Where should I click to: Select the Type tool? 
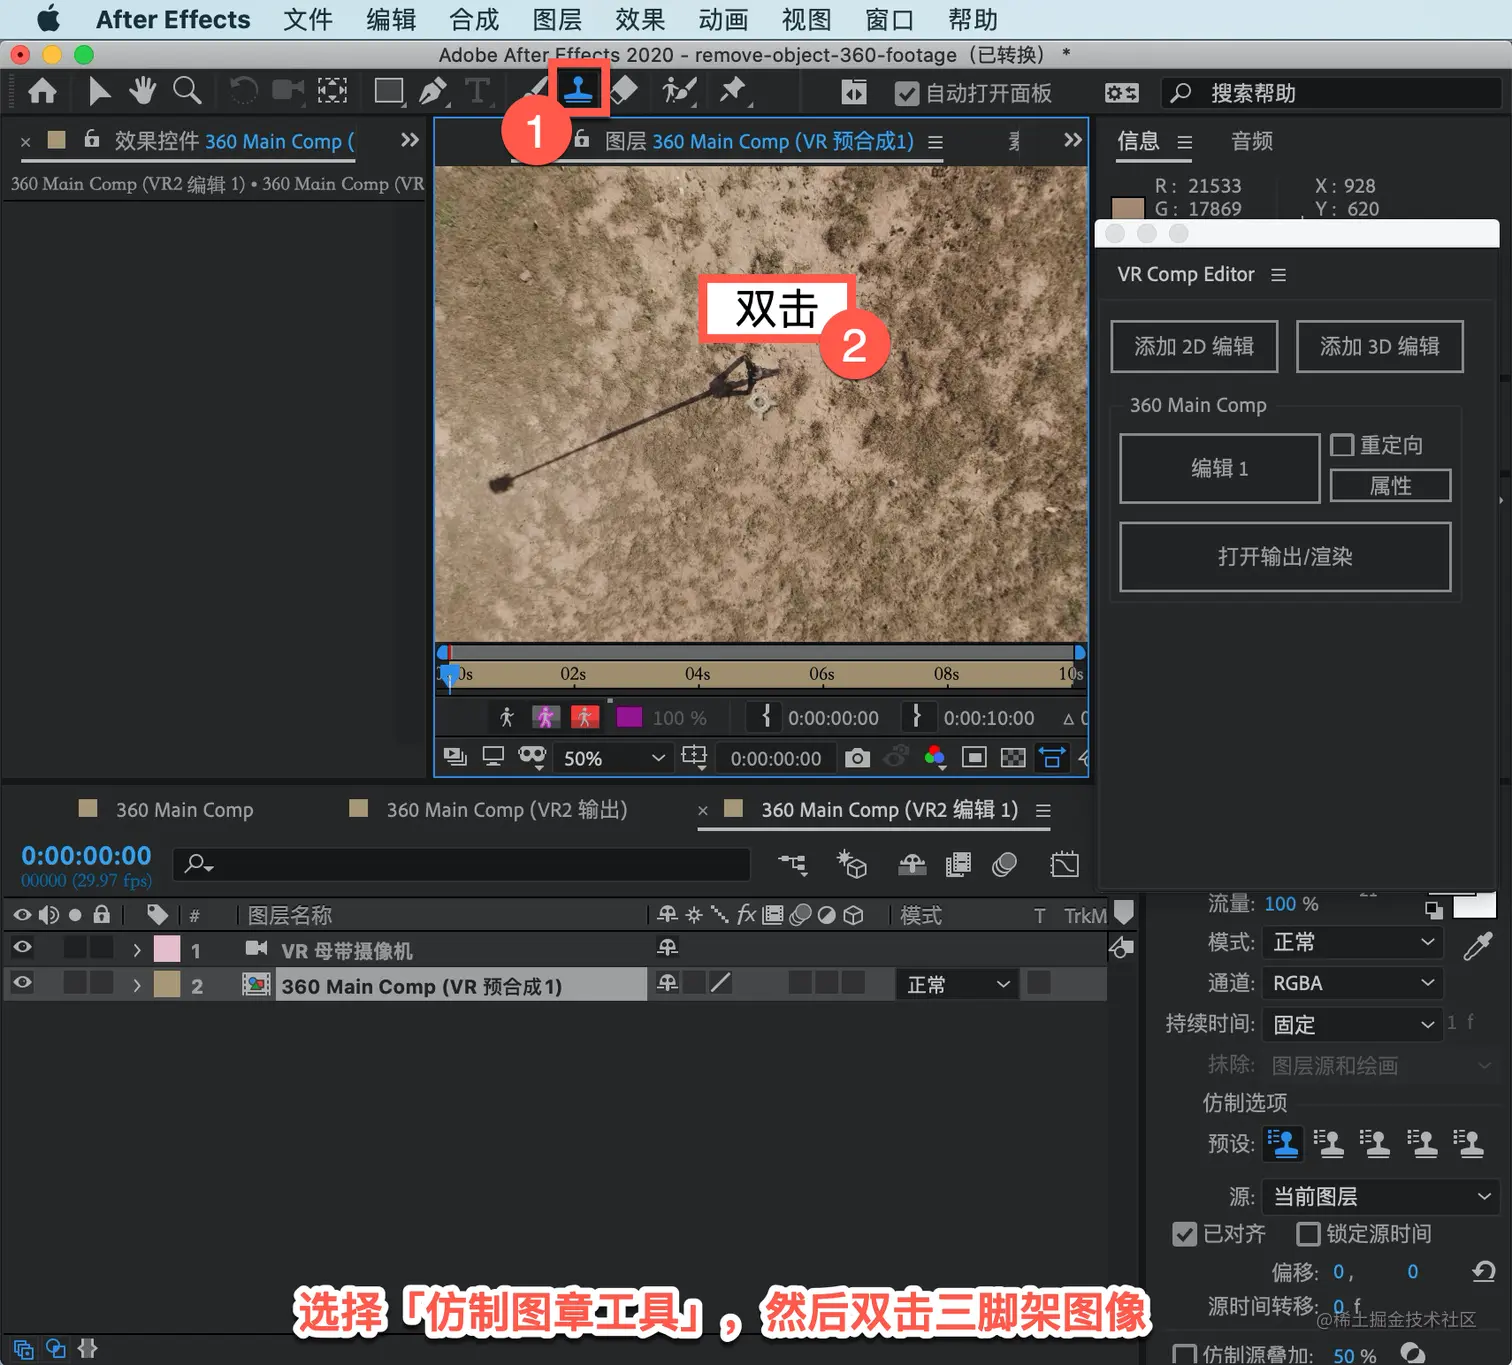pyautogui.click(x=478, y=92)
